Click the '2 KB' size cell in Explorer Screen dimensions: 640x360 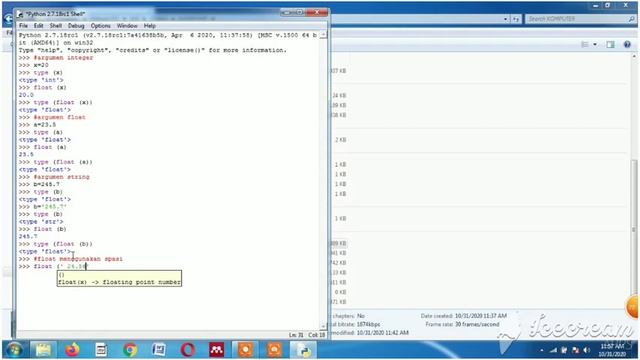pyautogui.click(x=340, y=140)
